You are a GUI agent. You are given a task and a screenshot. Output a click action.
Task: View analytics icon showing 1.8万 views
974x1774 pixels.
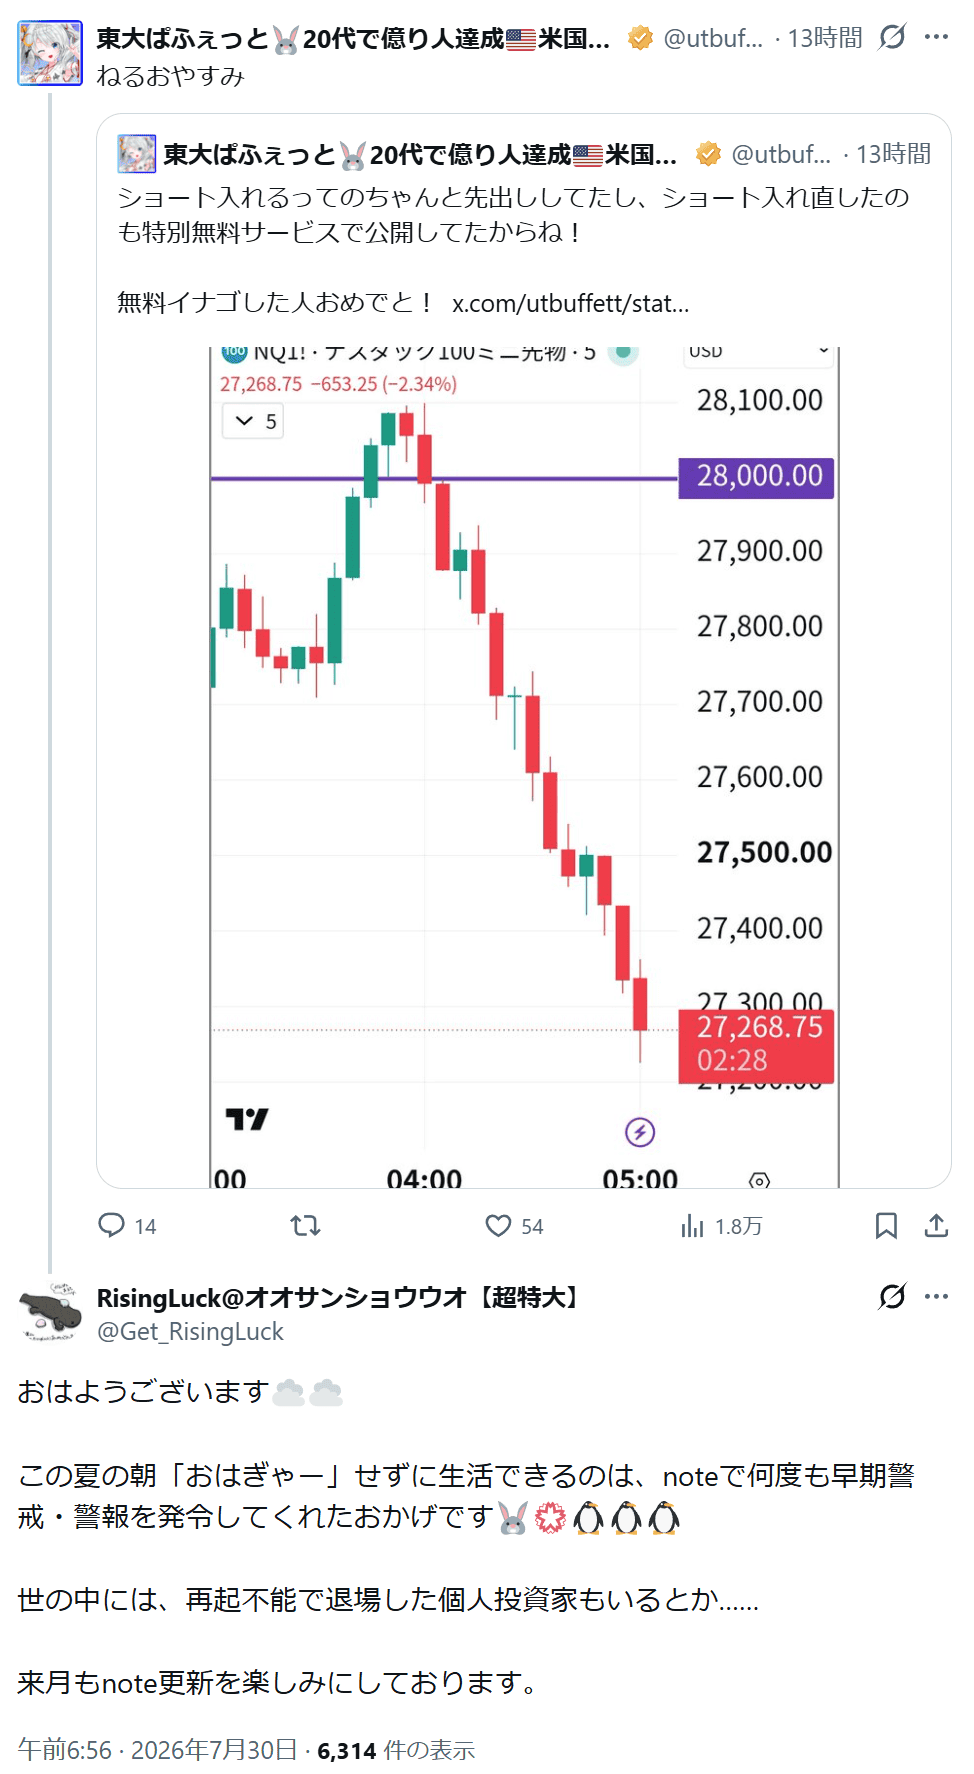click(x=692, y=1225)
